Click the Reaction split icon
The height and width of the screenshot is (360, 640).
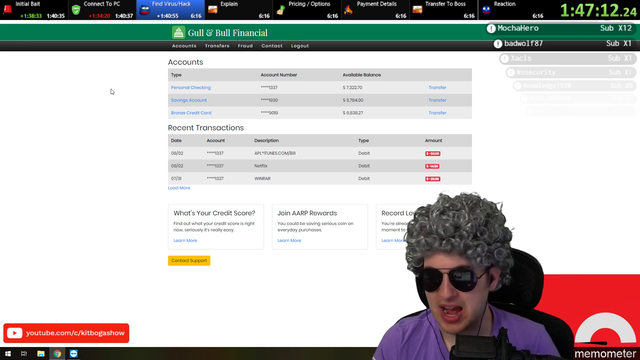click(486, 9)
